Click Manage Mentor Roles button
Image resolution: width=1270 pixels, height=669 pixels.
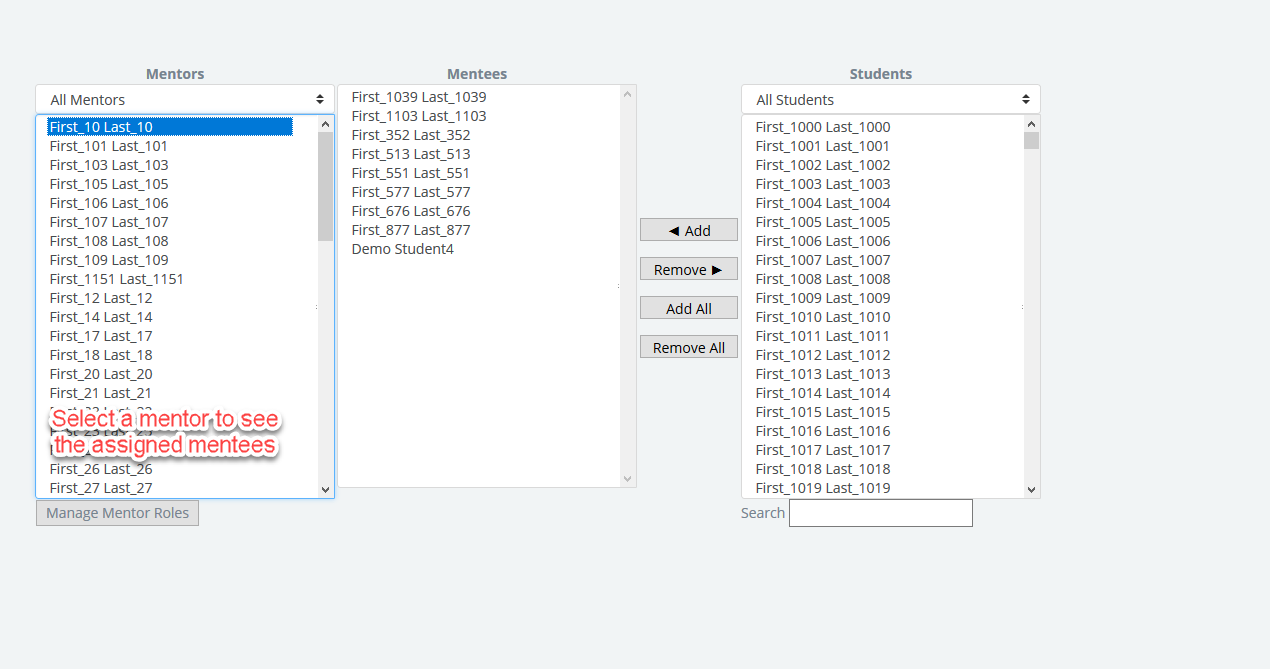pyautogui.click(x=117, y=513)
